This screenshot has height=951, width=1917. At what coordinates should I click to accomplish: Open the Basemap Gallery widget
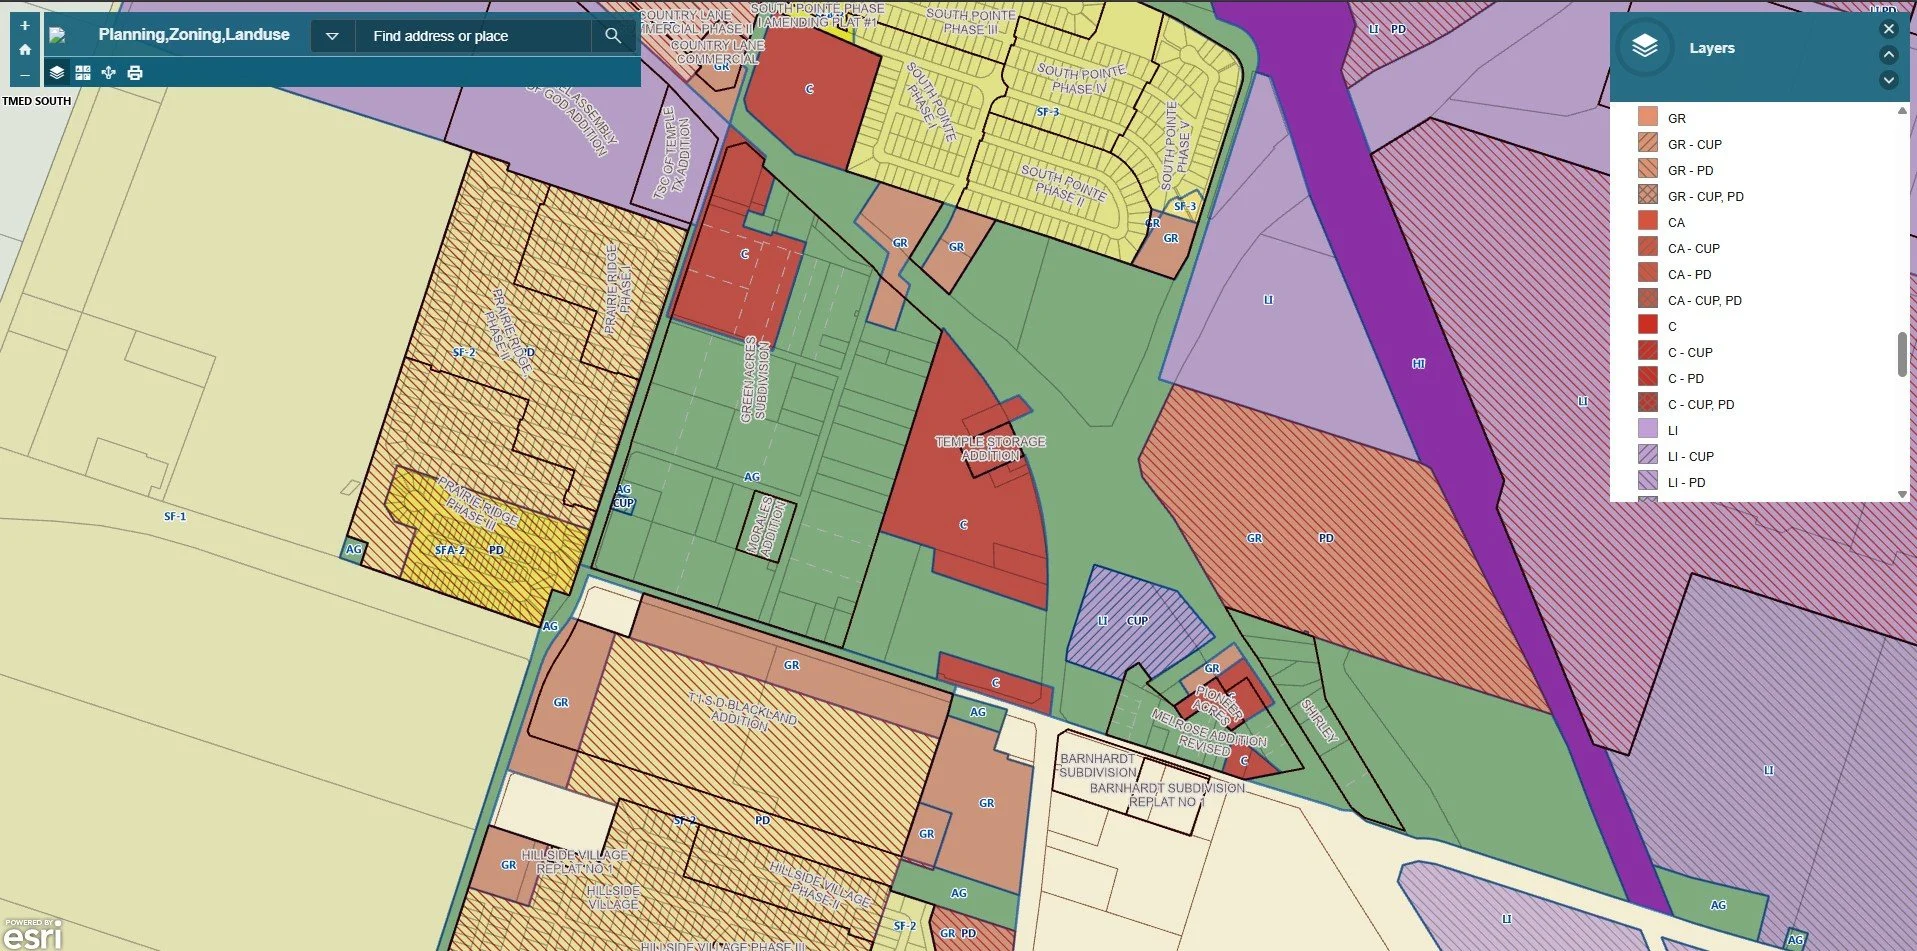[x=83, y=73]
